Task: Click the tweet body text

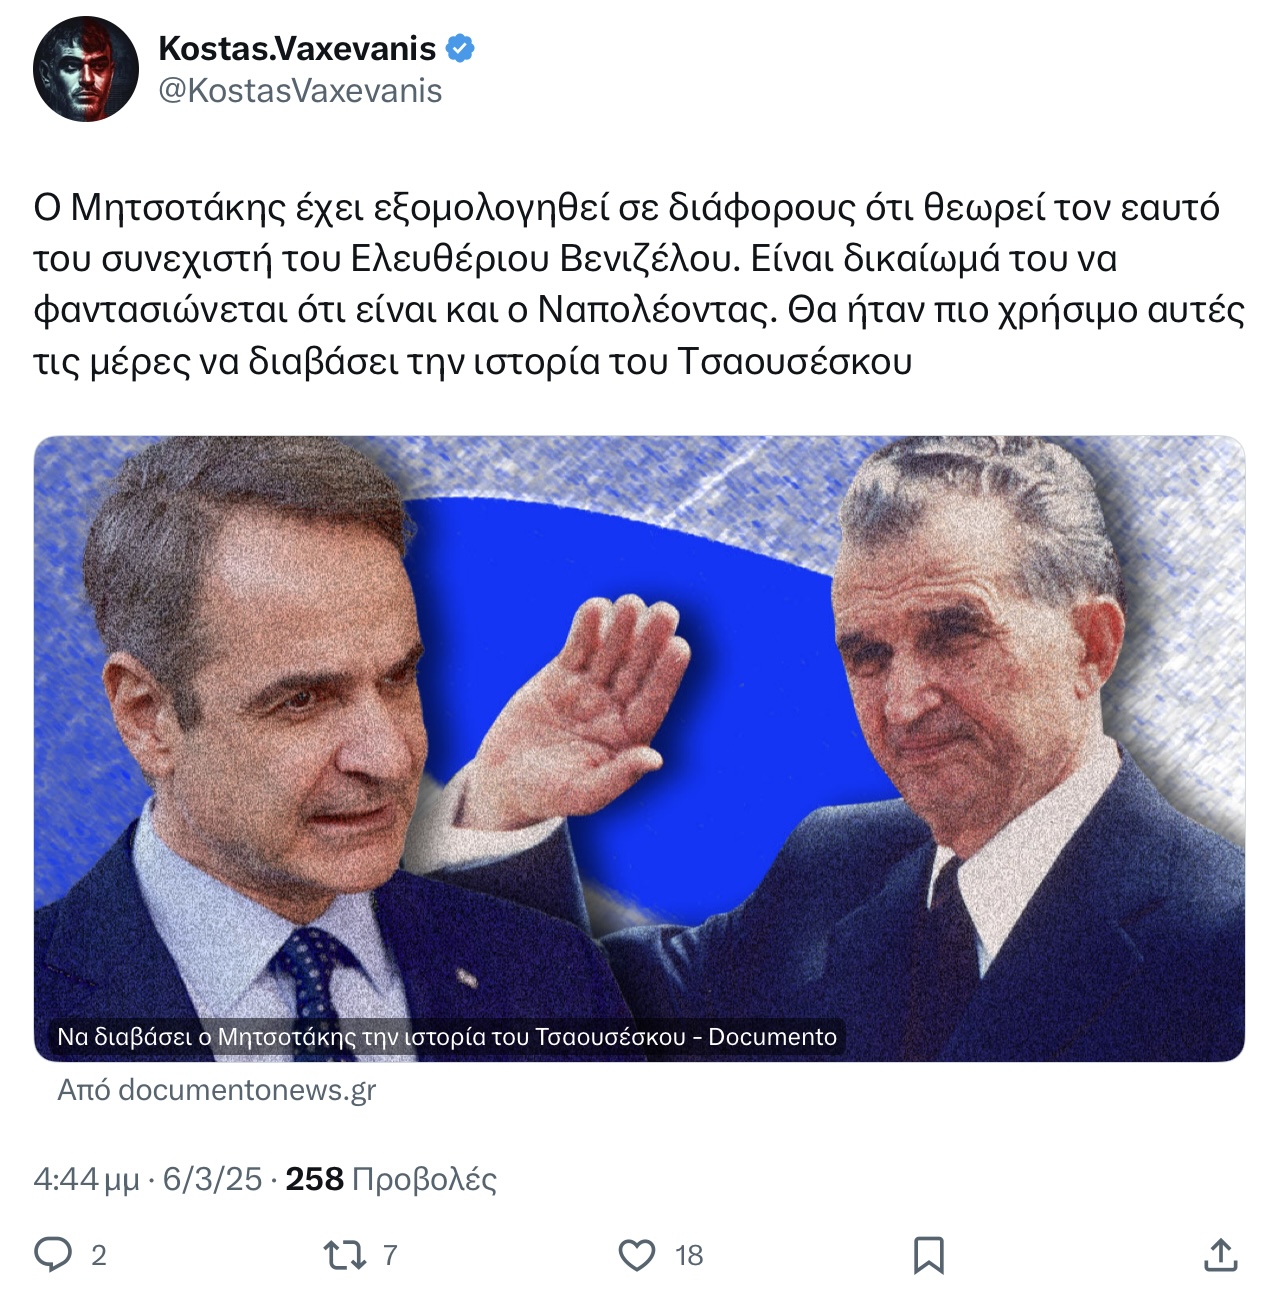Action: point(639,284)
